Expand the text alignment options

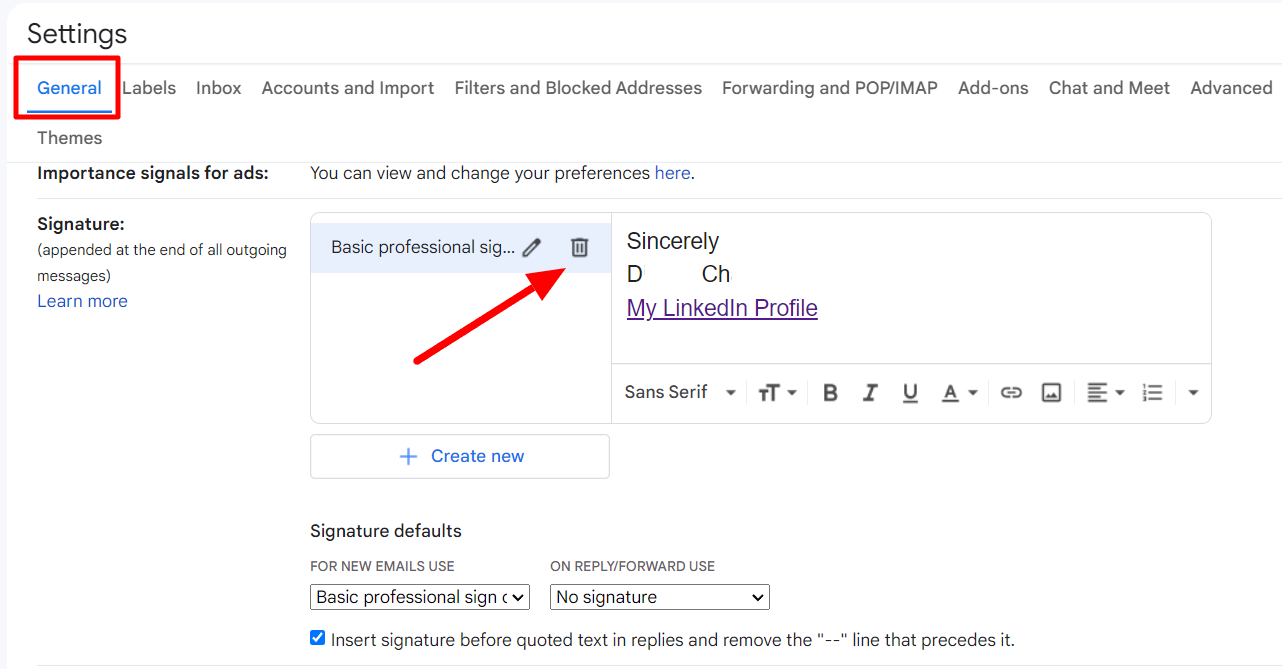[1106, 393]
